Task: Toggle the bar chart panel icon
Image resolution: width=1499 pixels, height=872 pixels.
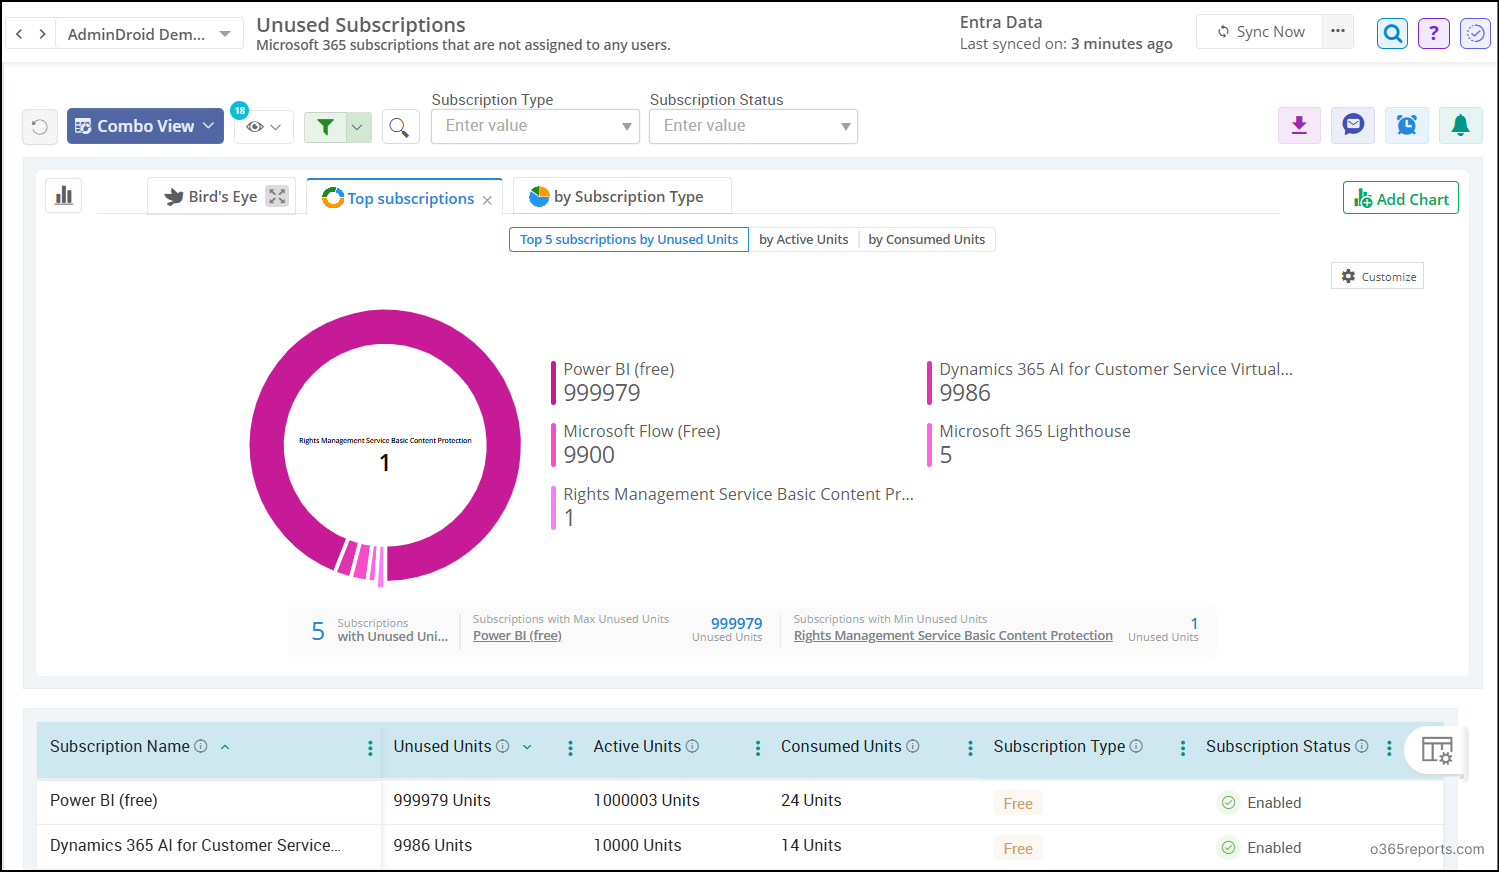Action: pos(64,196)
